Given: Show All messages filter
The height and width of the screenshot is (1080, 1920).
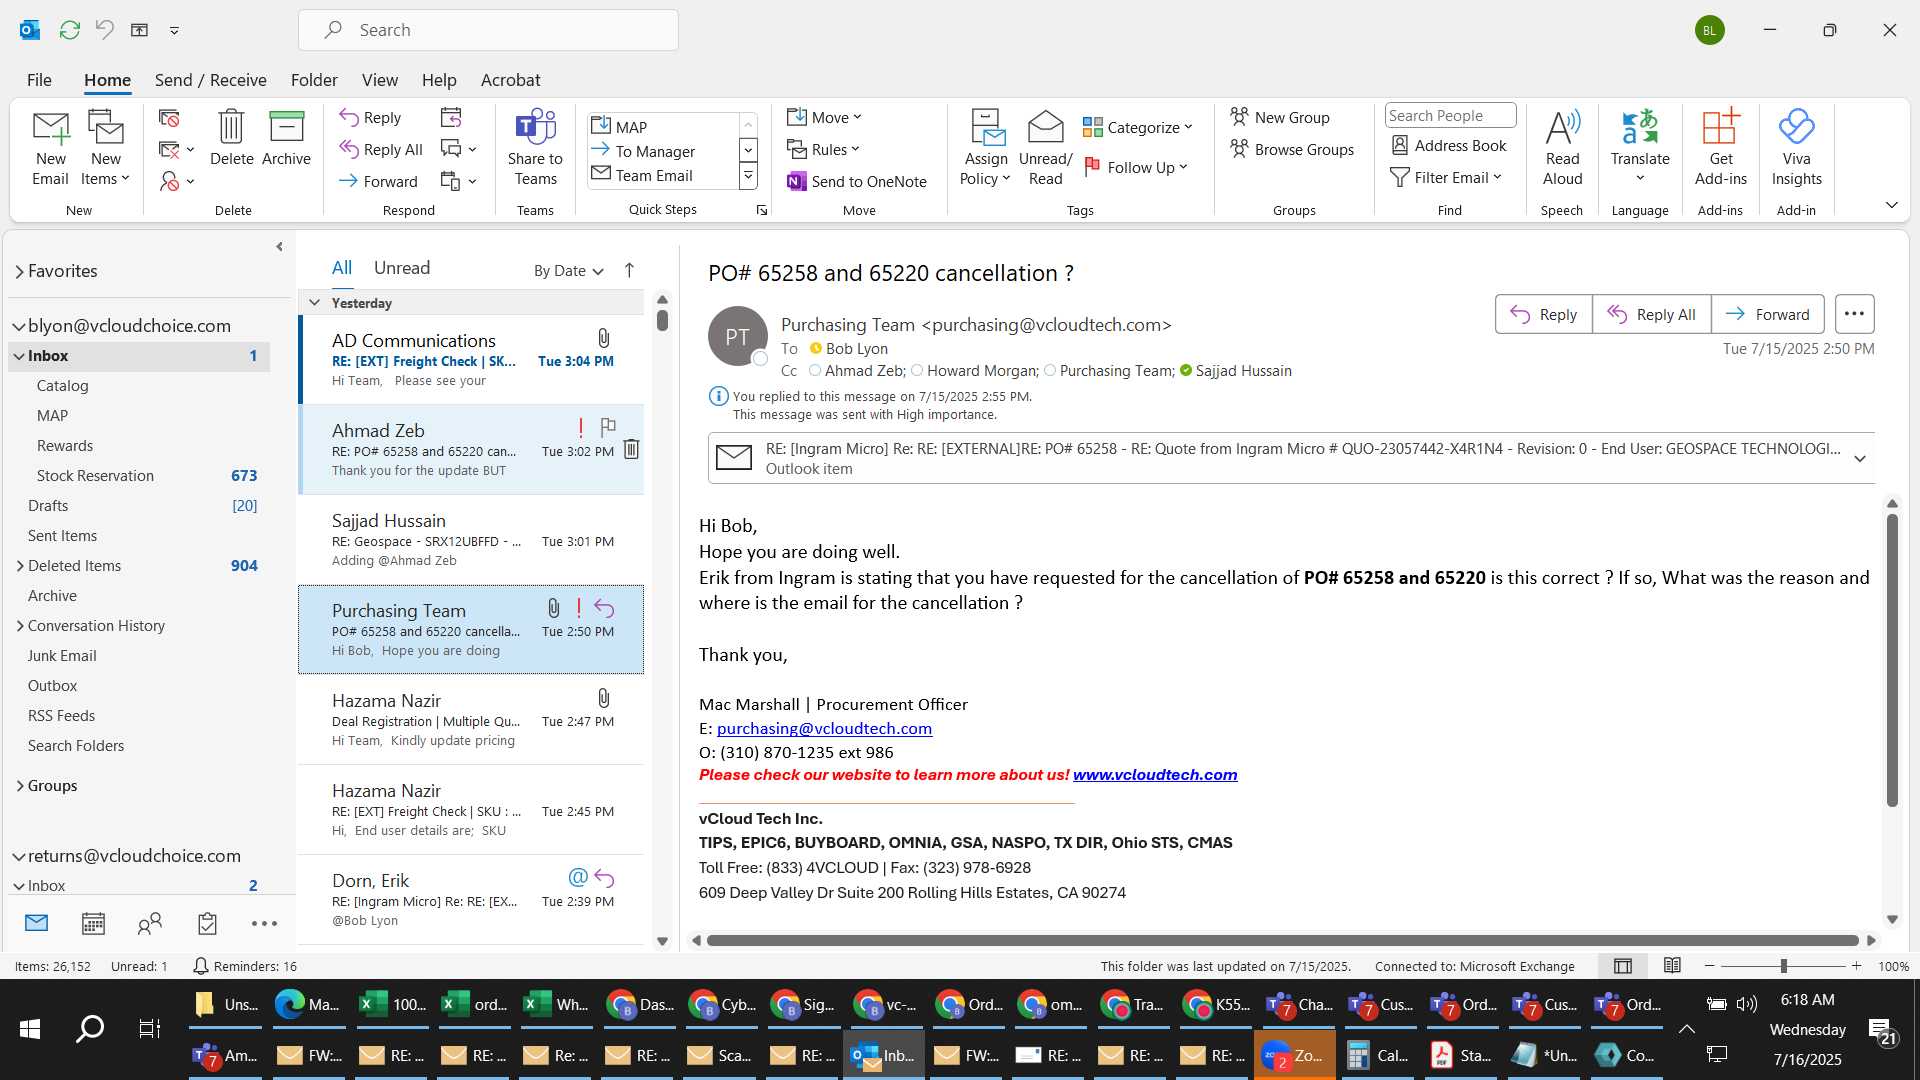Looking at the screenshot, I should (342, 268).
